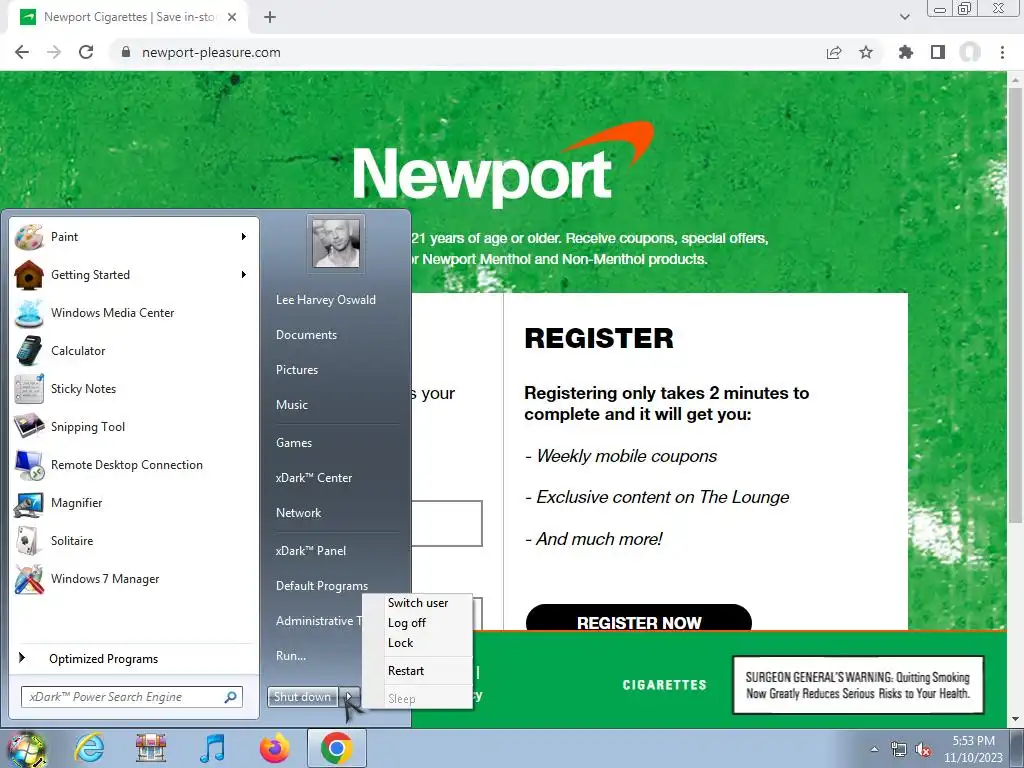The width and height of the screenshot is (1024, 768).
Task: Open xDark™ Panel
Action: pyautogui.click(x=311, y=551)
